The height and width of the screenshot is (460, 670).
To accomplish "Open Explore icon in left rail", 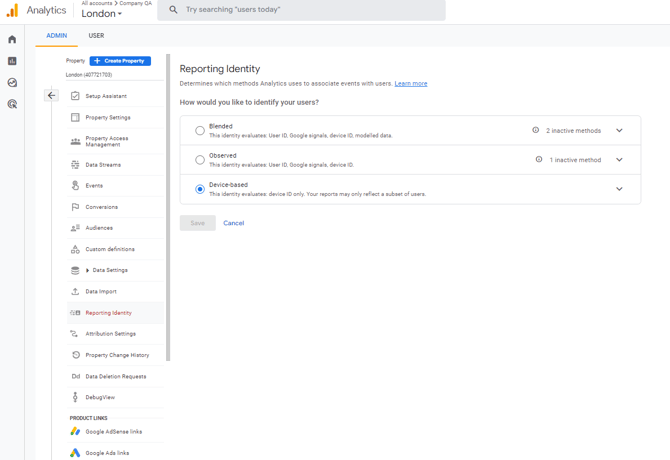I will (x=12, y=83).
